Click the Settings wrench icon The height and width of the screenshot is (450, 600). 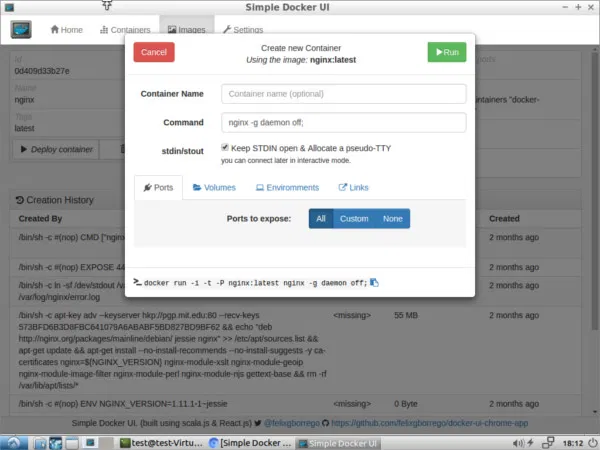(227, 29)
